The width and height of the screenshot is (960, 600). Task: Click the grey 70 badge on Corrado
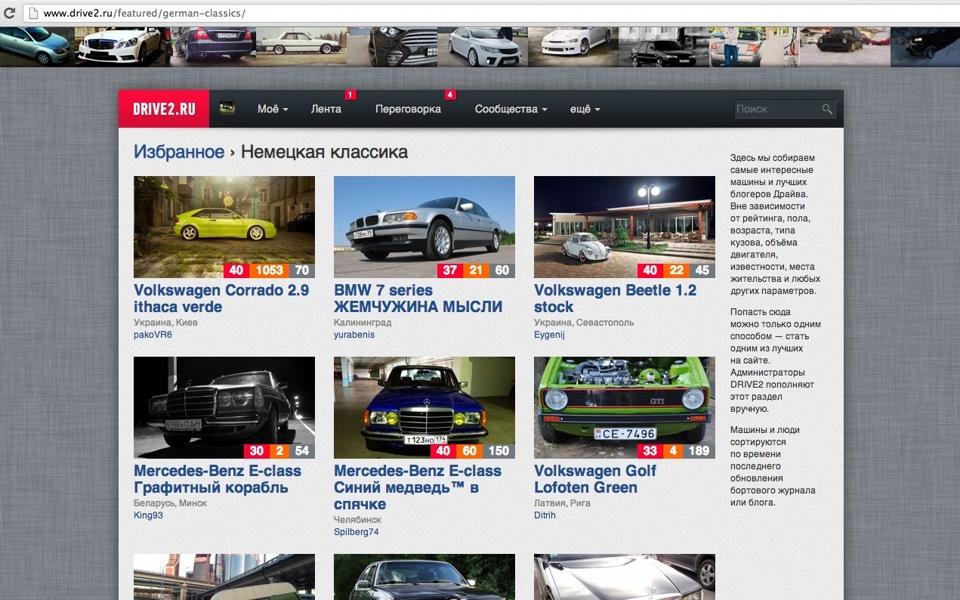302,270
